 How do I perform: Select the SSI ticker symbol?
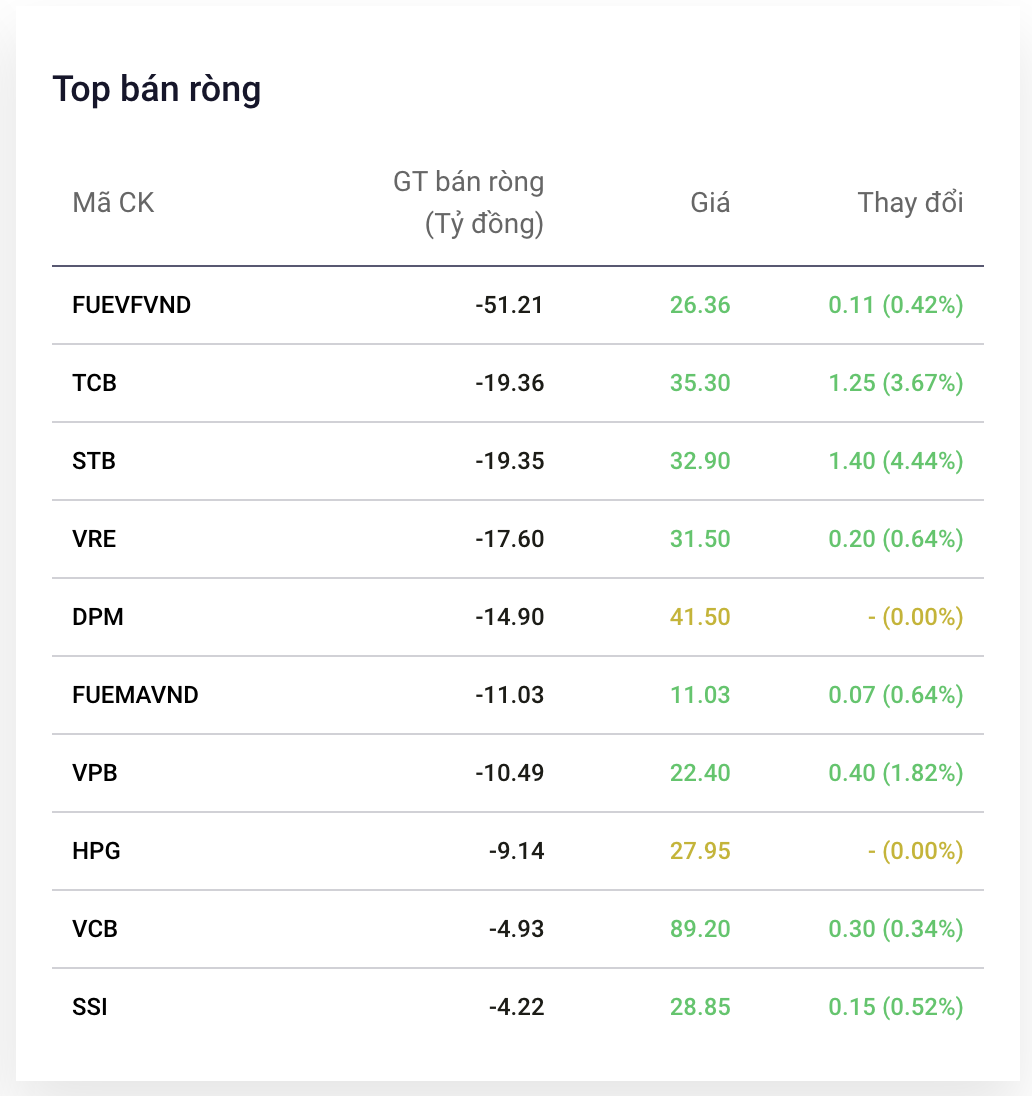[x=89, y=1007]
